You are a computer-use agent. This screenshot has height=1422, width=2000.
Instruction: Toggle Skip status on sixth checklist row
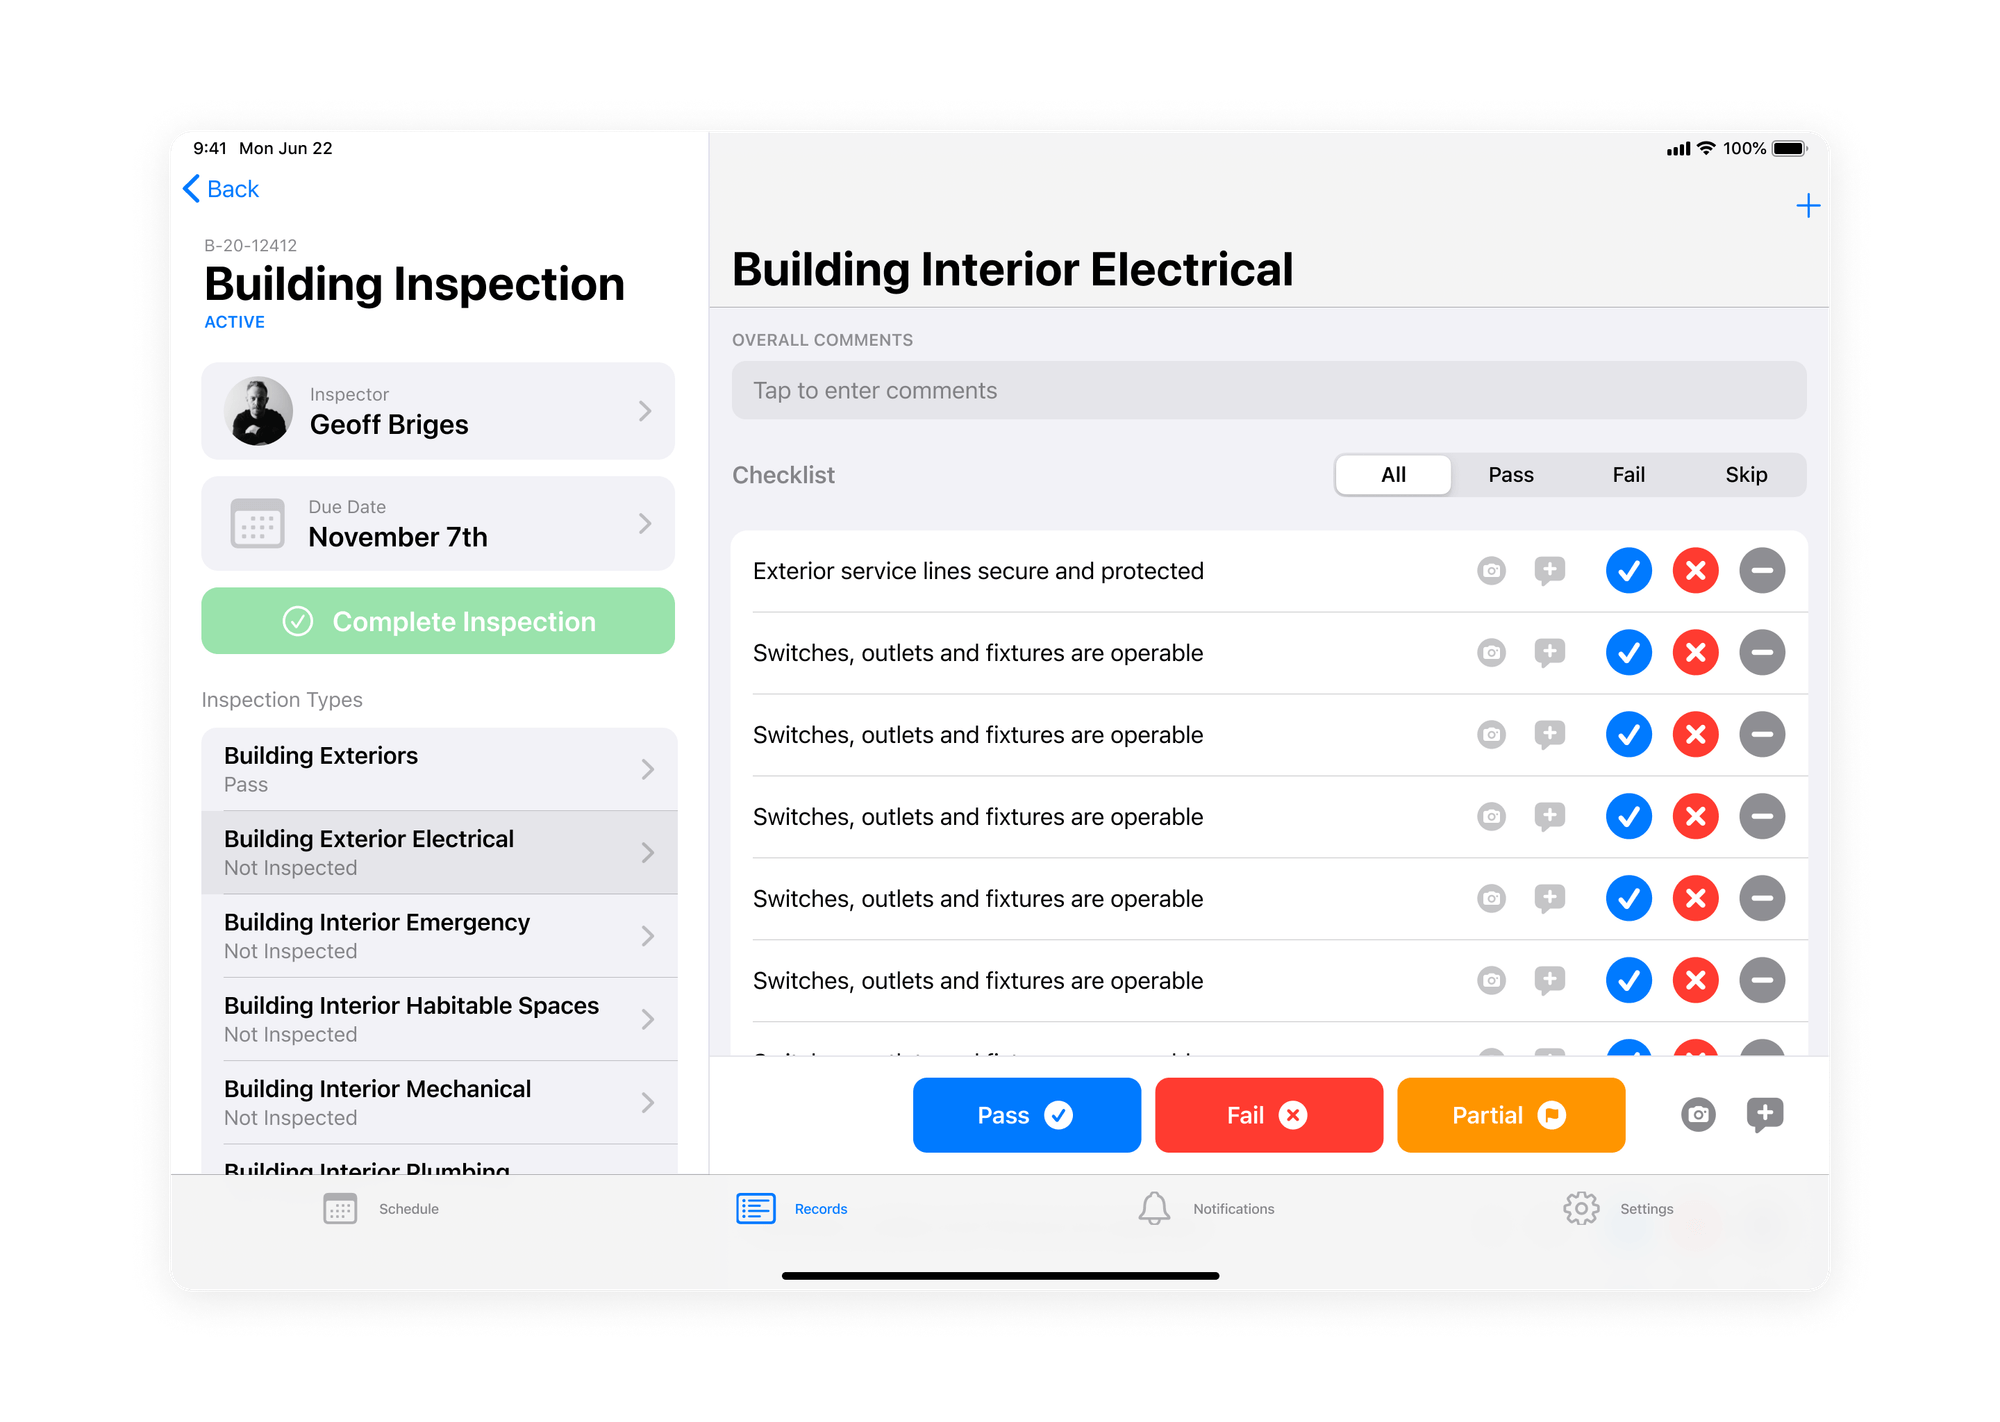1758,979
